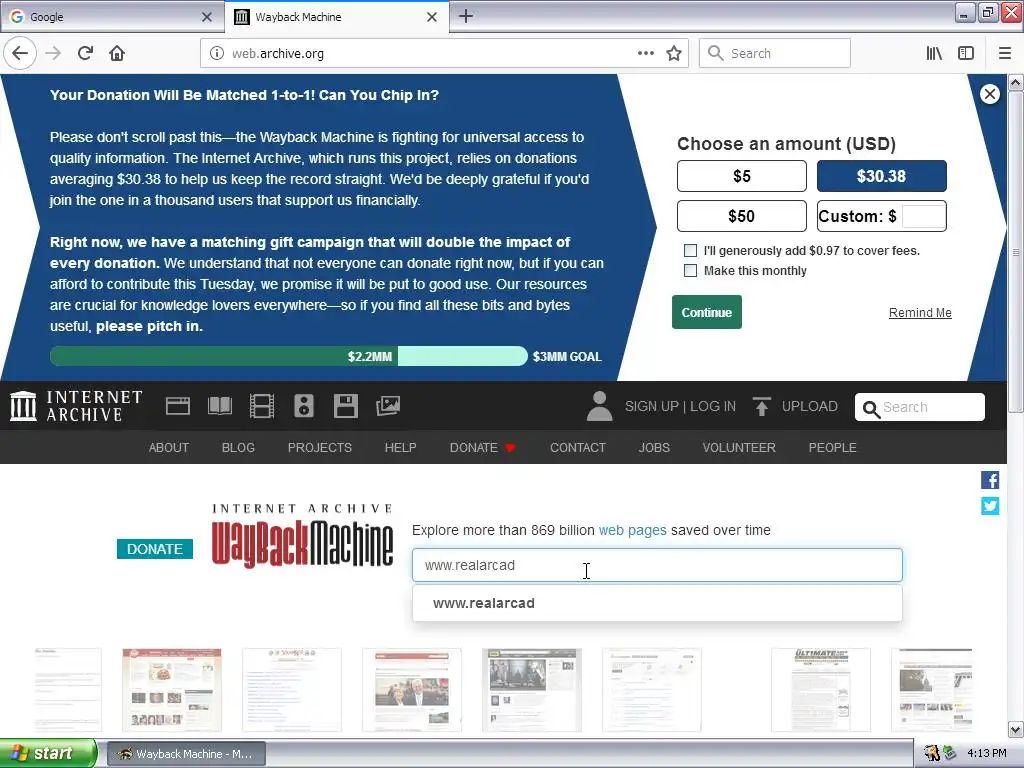Viewport: 1024px width, 768px height.
Task: Open the BLOG menu item
Action: click(x=238, y=447)
